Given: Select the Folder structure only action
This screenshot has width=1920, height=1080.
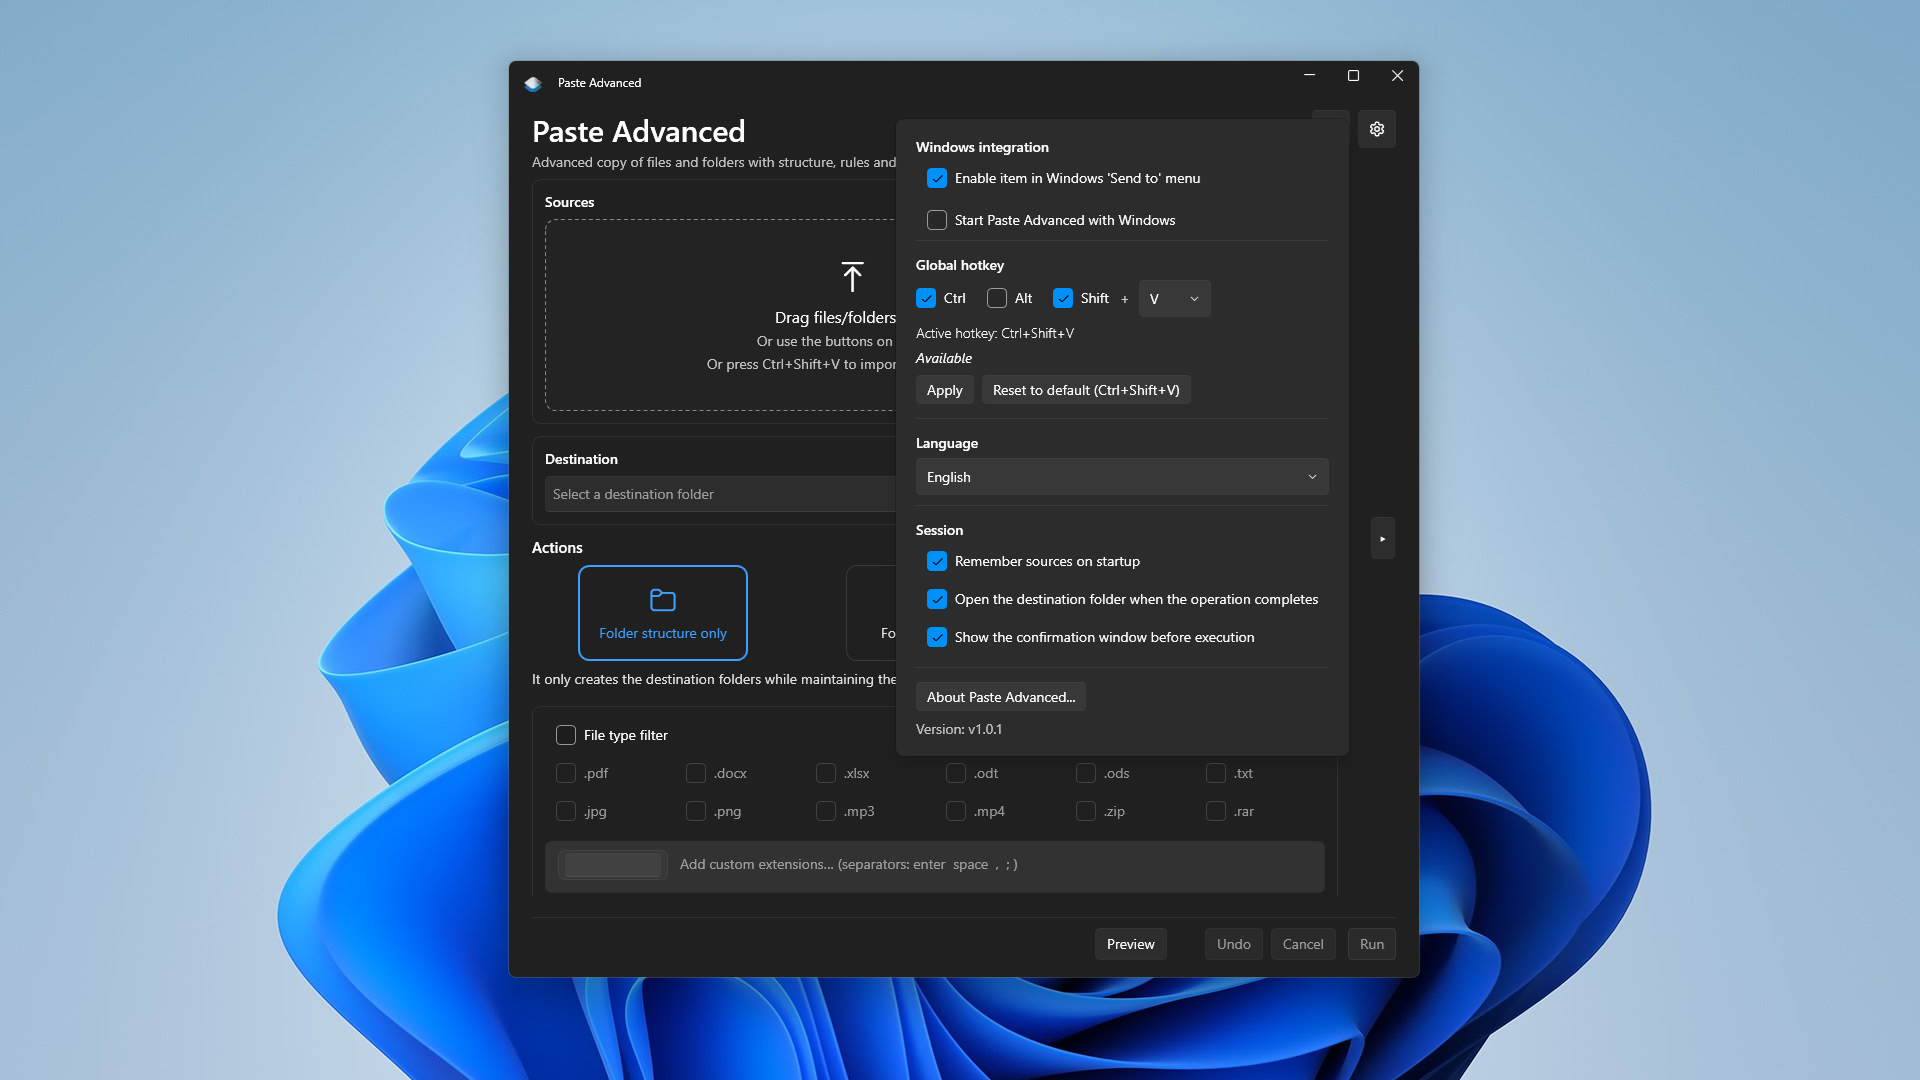Looking at the screenshot, I should pos(663,613).
